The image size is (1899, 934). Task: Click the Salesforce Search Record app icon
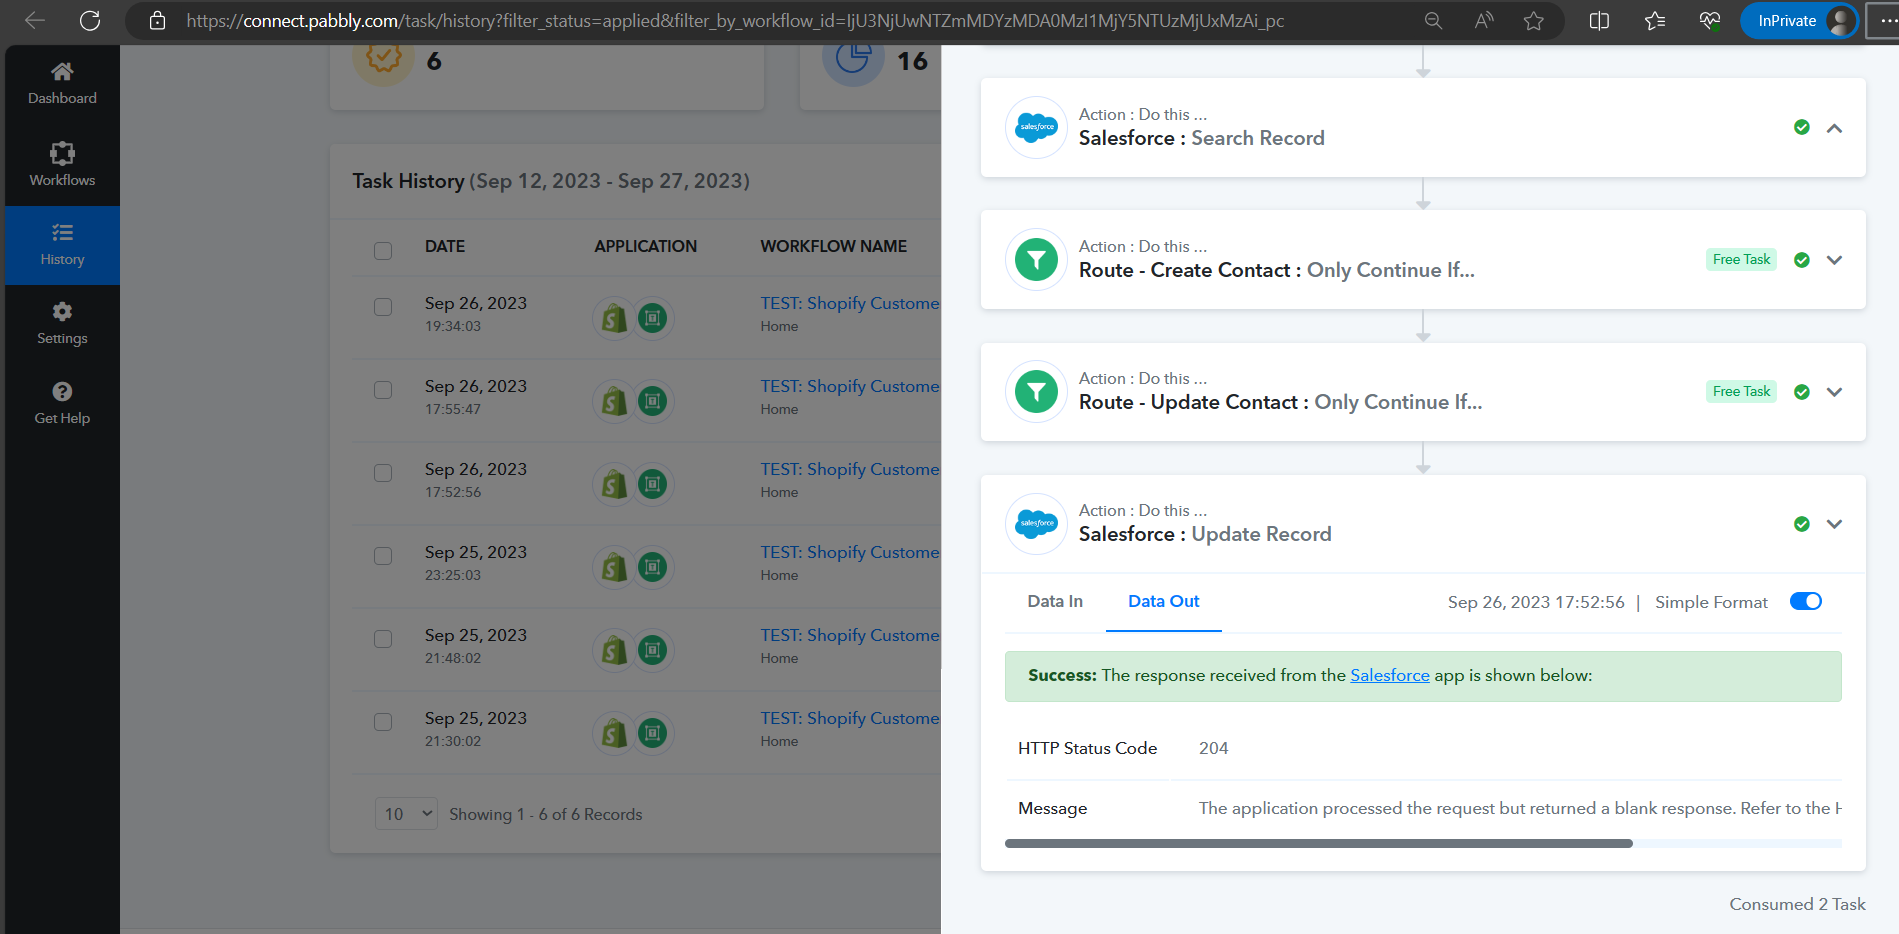[1036, 128]
